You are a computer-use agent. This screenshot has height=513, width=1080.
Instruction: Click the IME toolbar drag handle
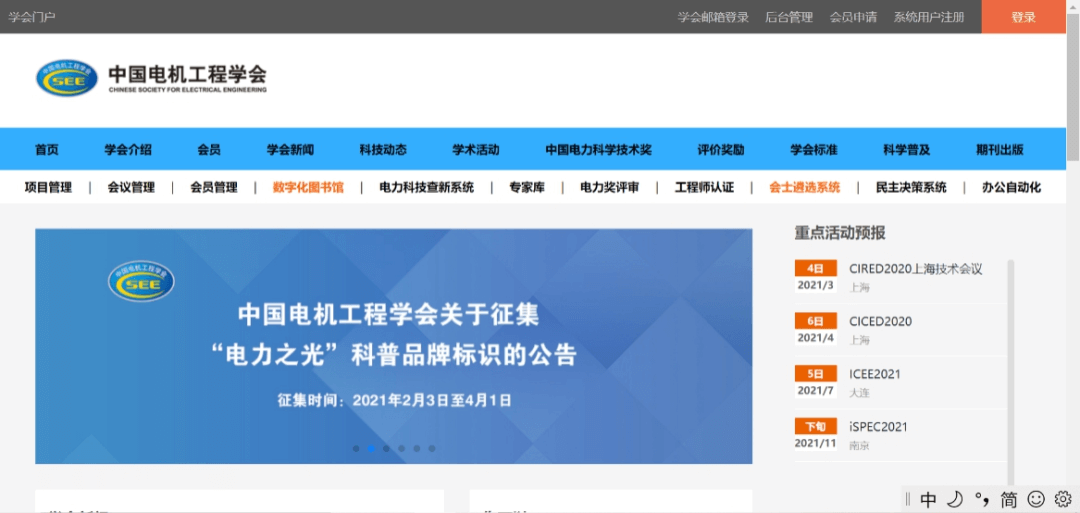[908, 499]
